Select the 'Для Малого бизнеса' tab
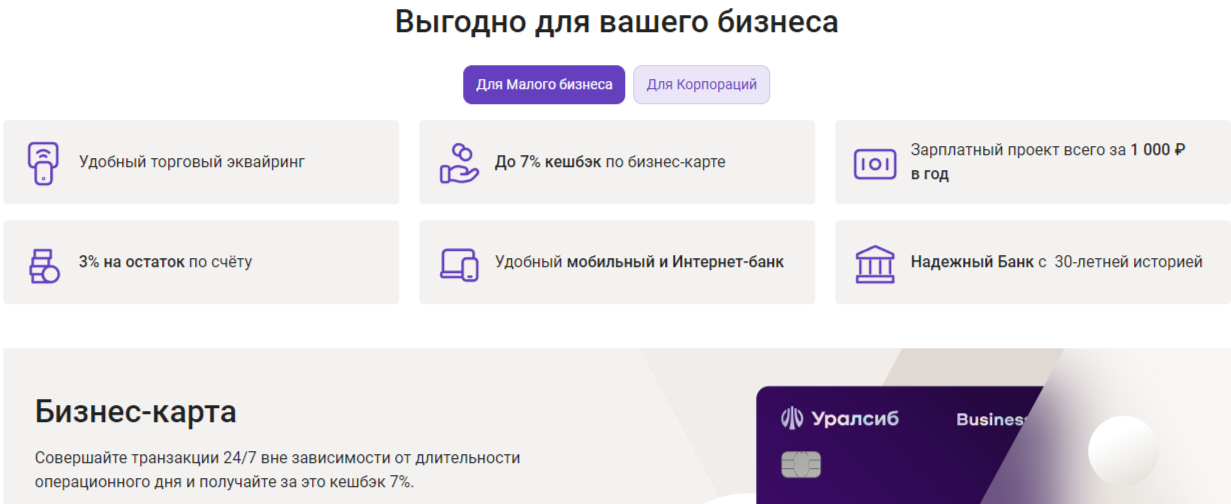The width and height of the screenshot is (1231, 504). point(544,85)
